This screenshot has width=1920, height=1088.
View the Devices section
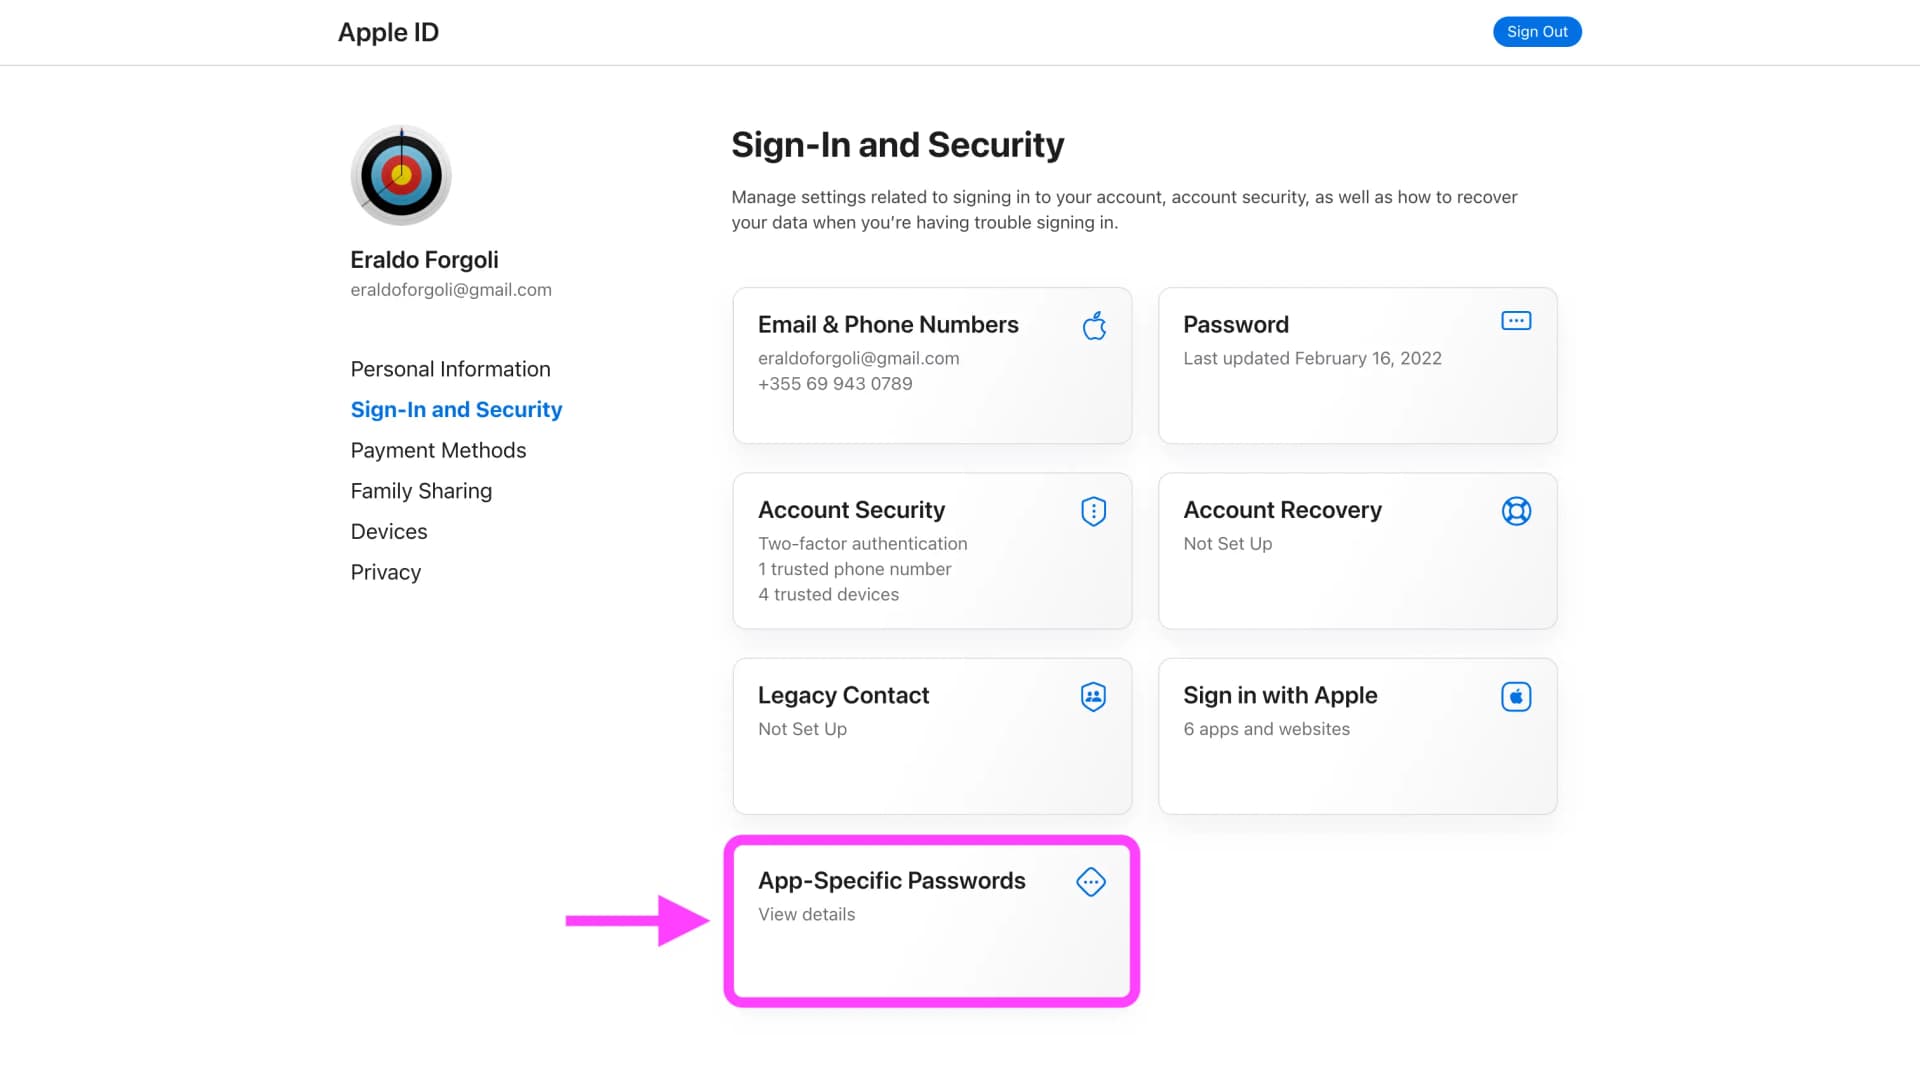pyautogui.click(x=389, y=532)
